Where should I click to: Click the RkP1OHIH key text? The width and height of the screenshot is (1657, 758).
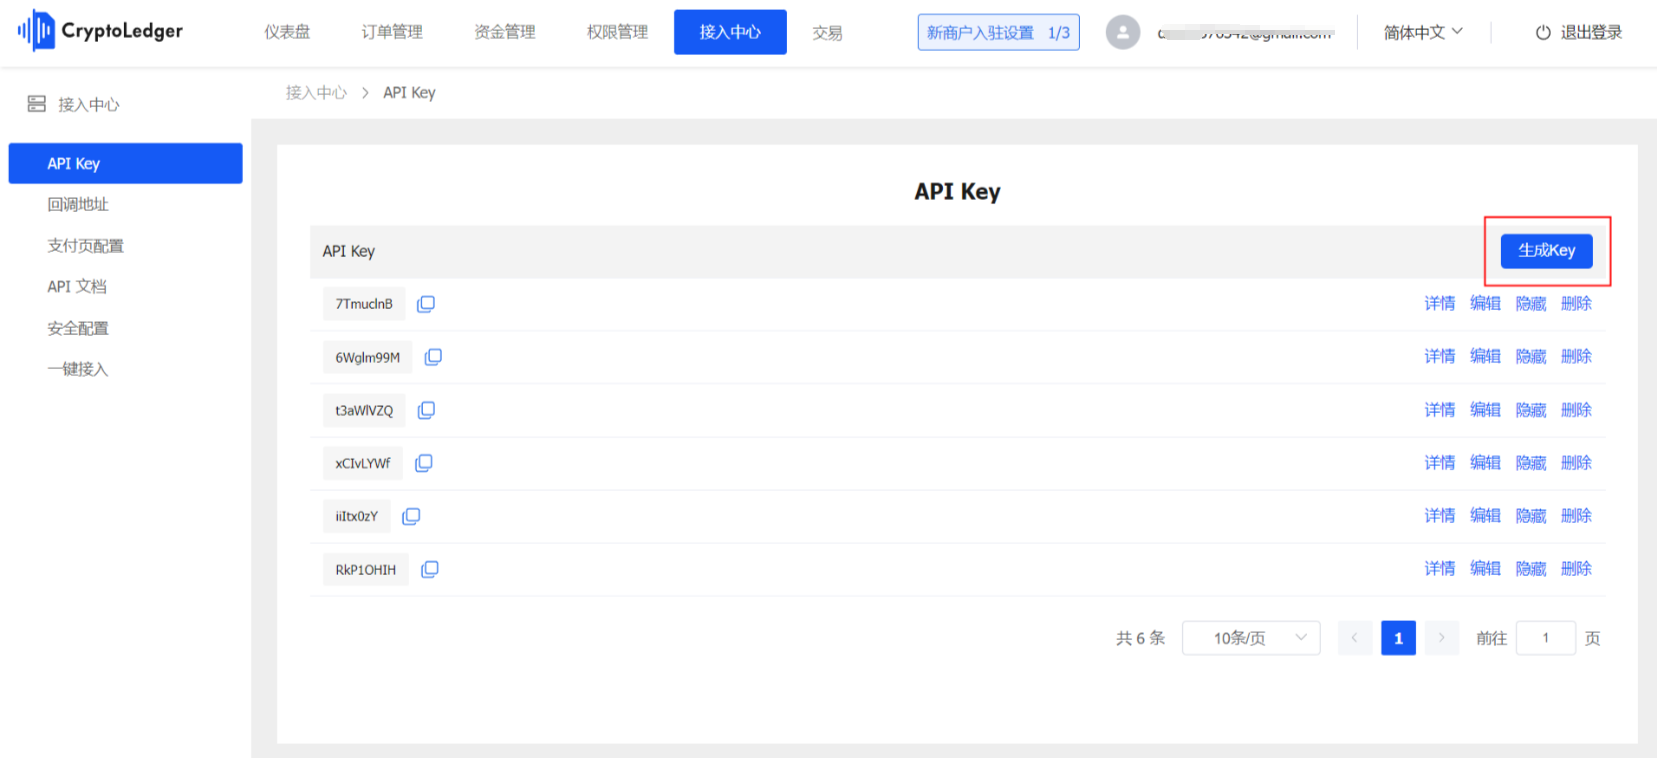[x=366, y=570]
